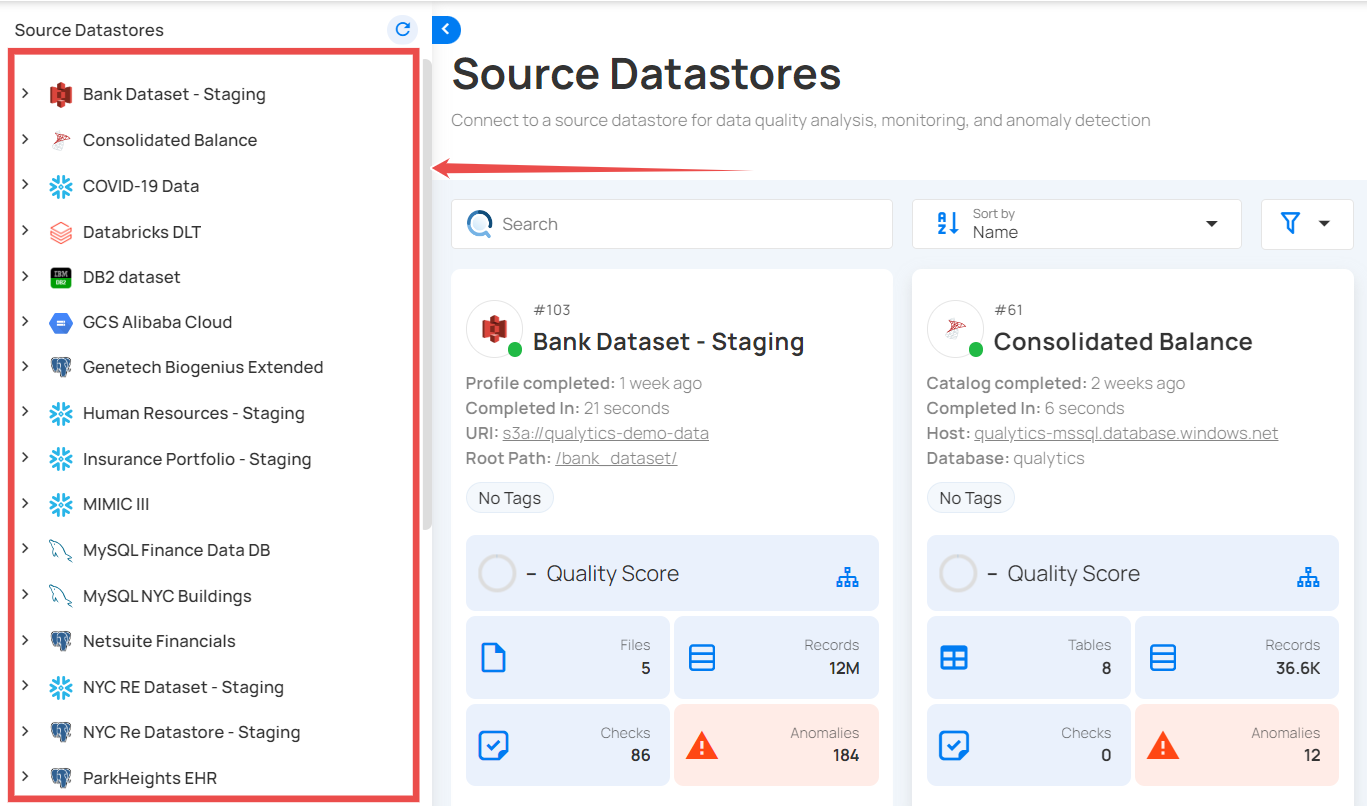Click the NYC Re Datastore PostgreSQL icon
The image size is (1367, 806).
tap(61, 733)
